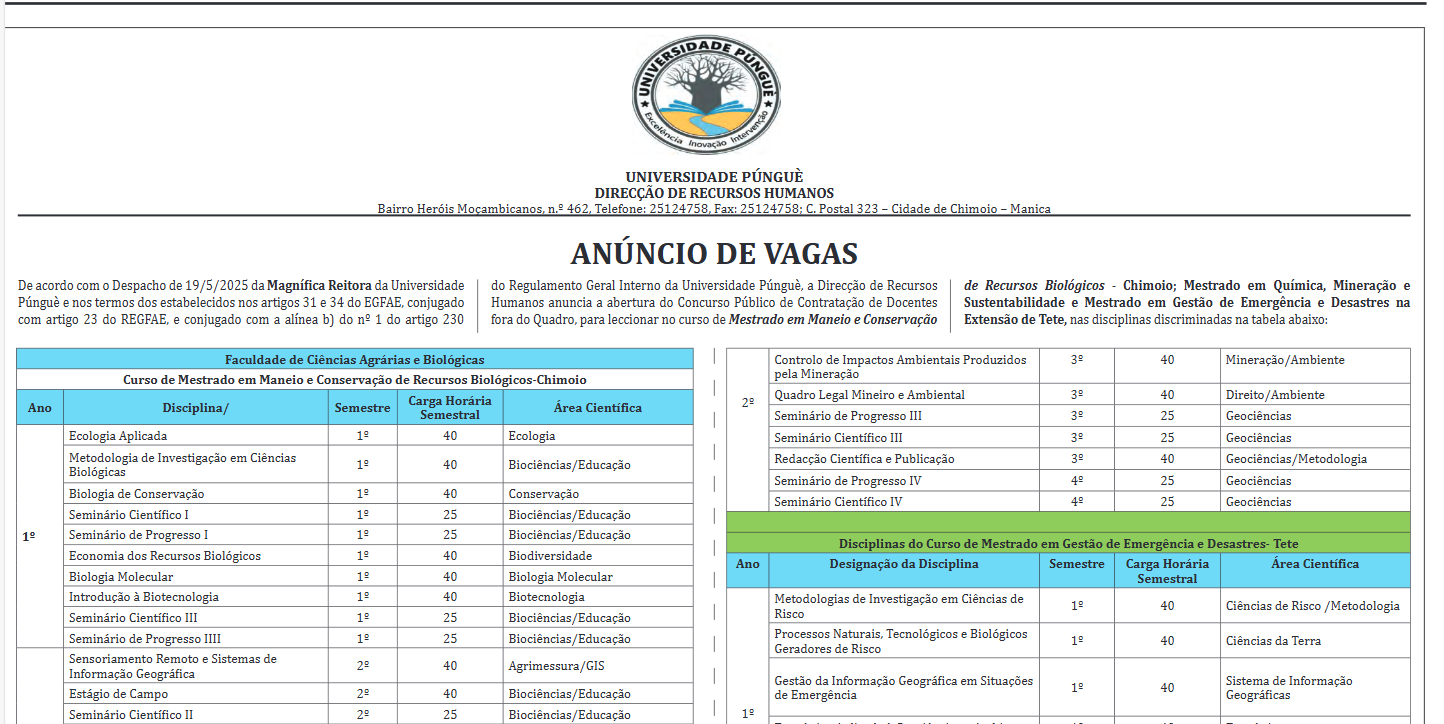Image resolution: width=1444 pixels, height=724 pixels.
Task: Click 'Metodologias de Investigação em Ciências de Risco'
Action: tap(904, 606)
